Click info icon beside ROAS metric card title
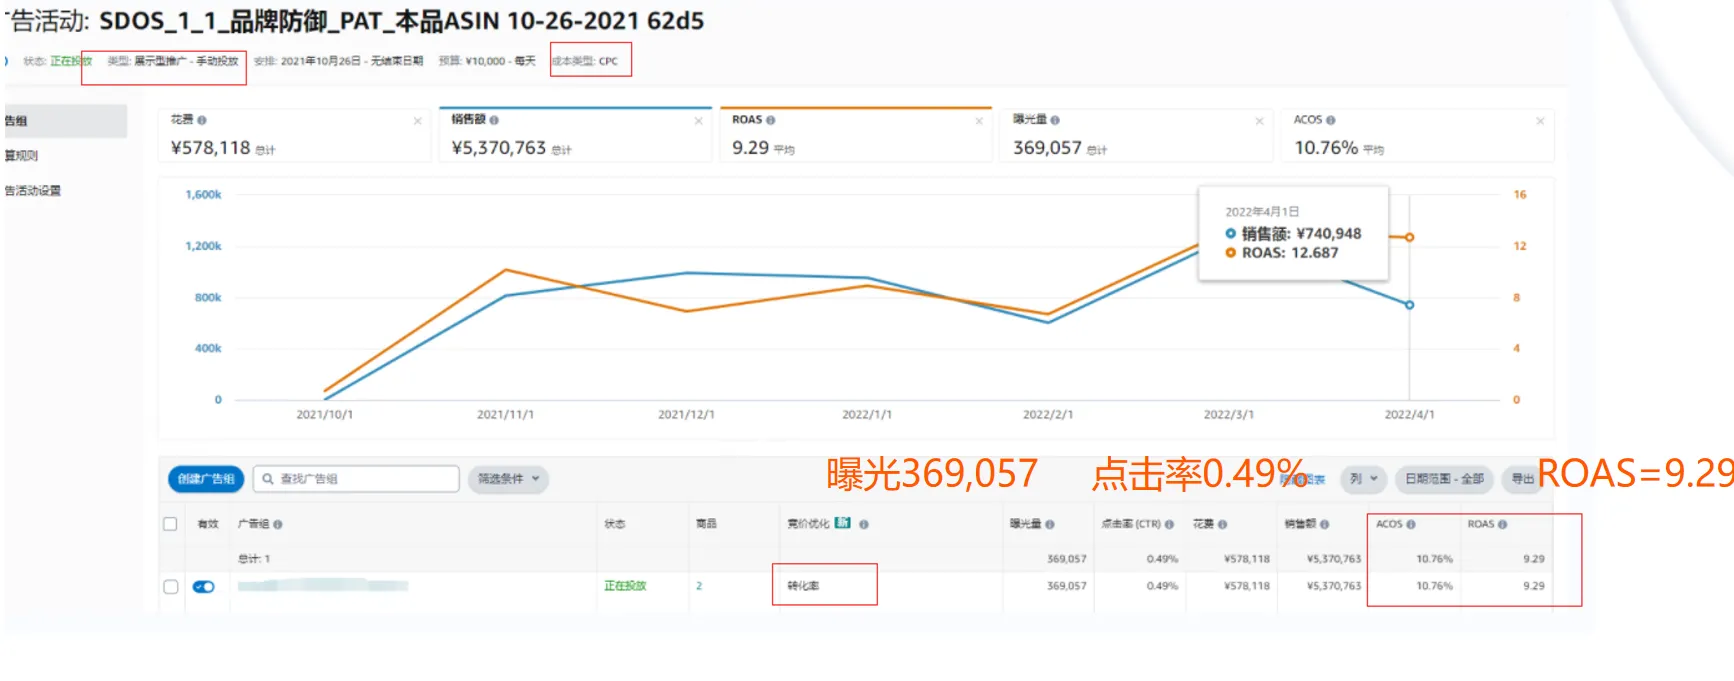 click(770, 120)
